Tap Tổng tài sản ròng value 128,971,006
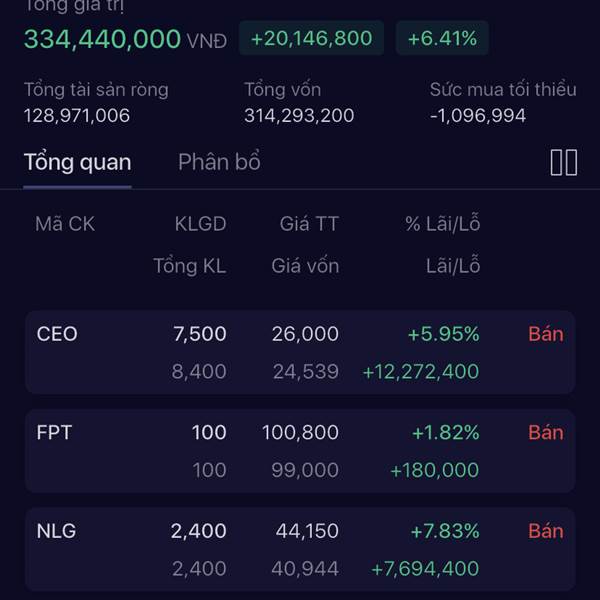Image resolution: width=600 pixels, height=600 pixels. pyautogui.click(x=77, y=116)
